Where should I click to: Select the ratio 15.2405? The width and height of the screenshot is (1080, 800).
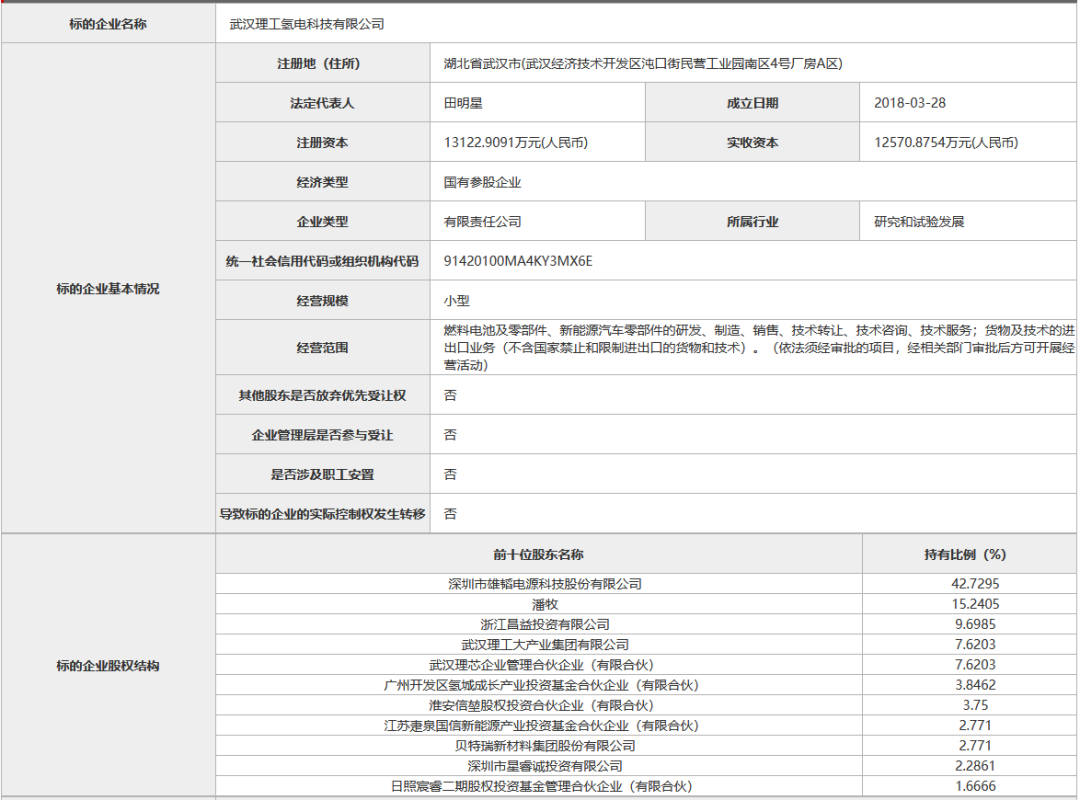975,604
